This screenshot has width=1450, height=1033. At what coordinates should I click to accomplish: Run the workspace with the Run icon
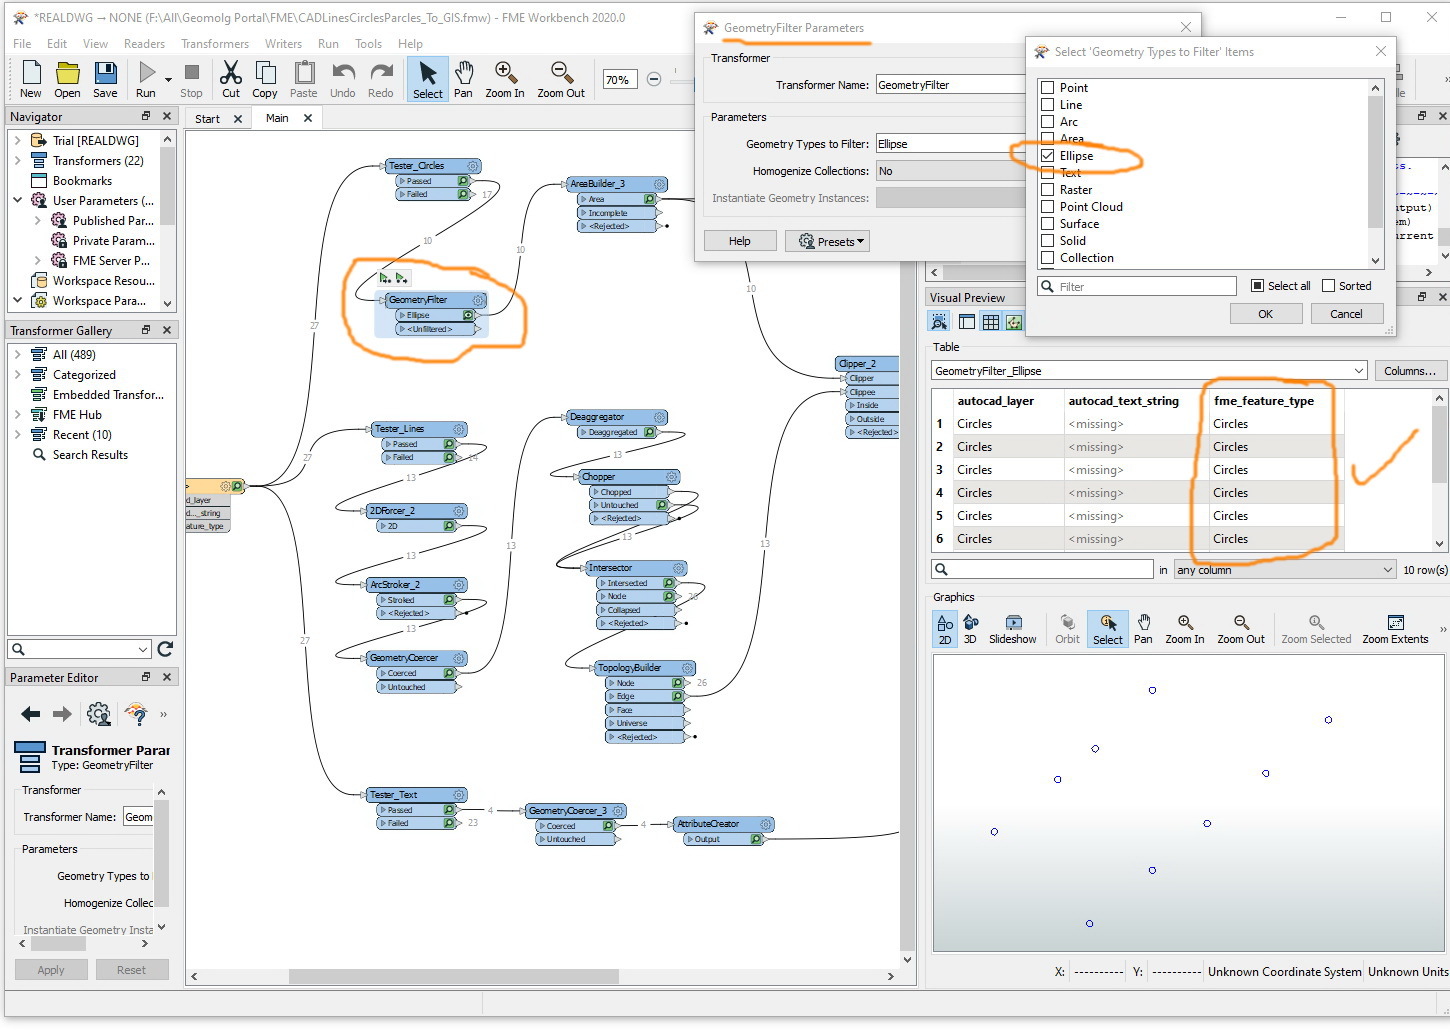coord(147,79)
